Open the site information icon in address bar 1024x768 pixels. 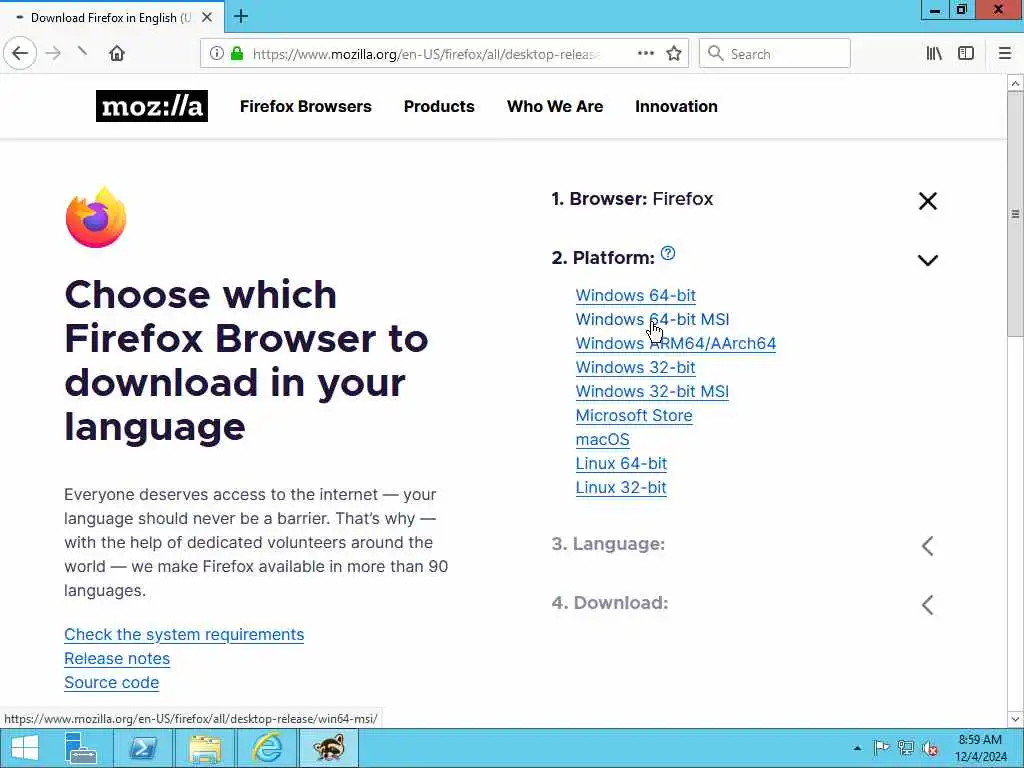(217, 54)
